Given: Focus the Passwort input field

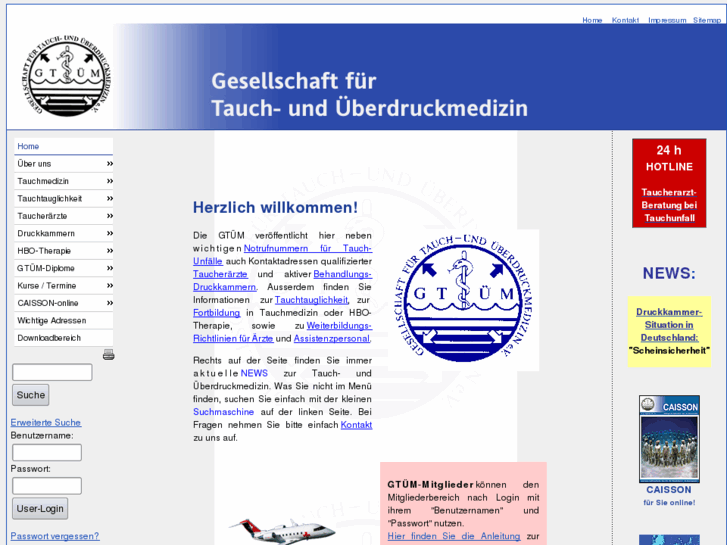Looking at the screenshot, I should (x=47, y=486).
